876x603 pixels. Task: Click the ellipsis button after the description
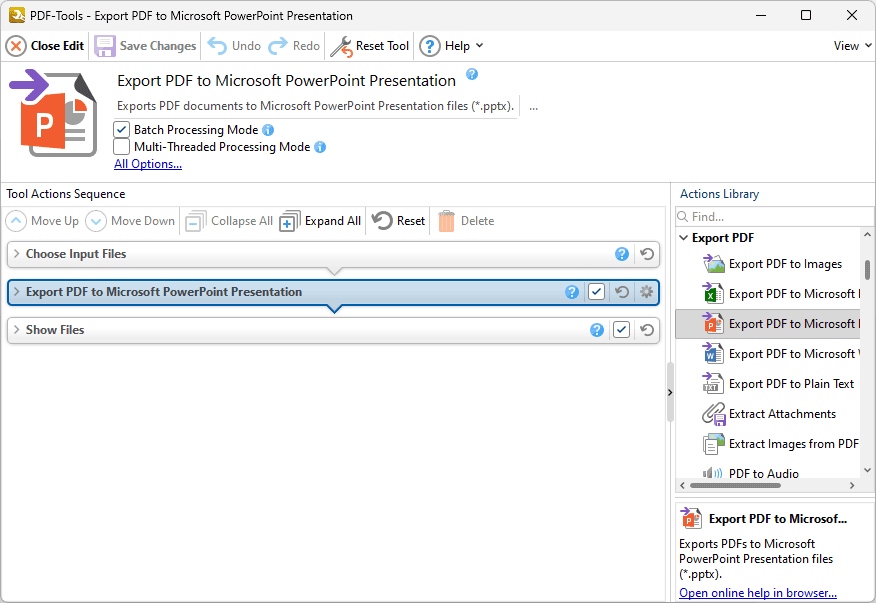534,107
